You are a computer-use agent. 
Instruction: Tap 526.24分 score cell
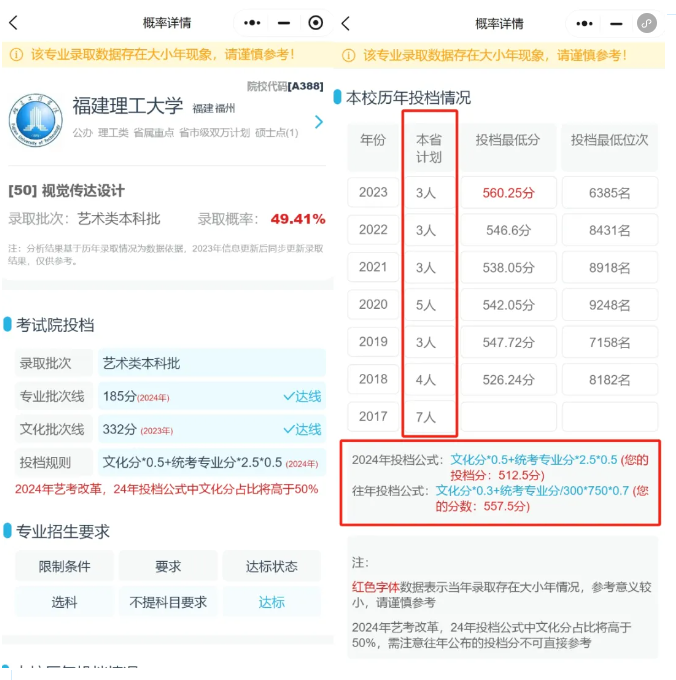tap(508, 379)
